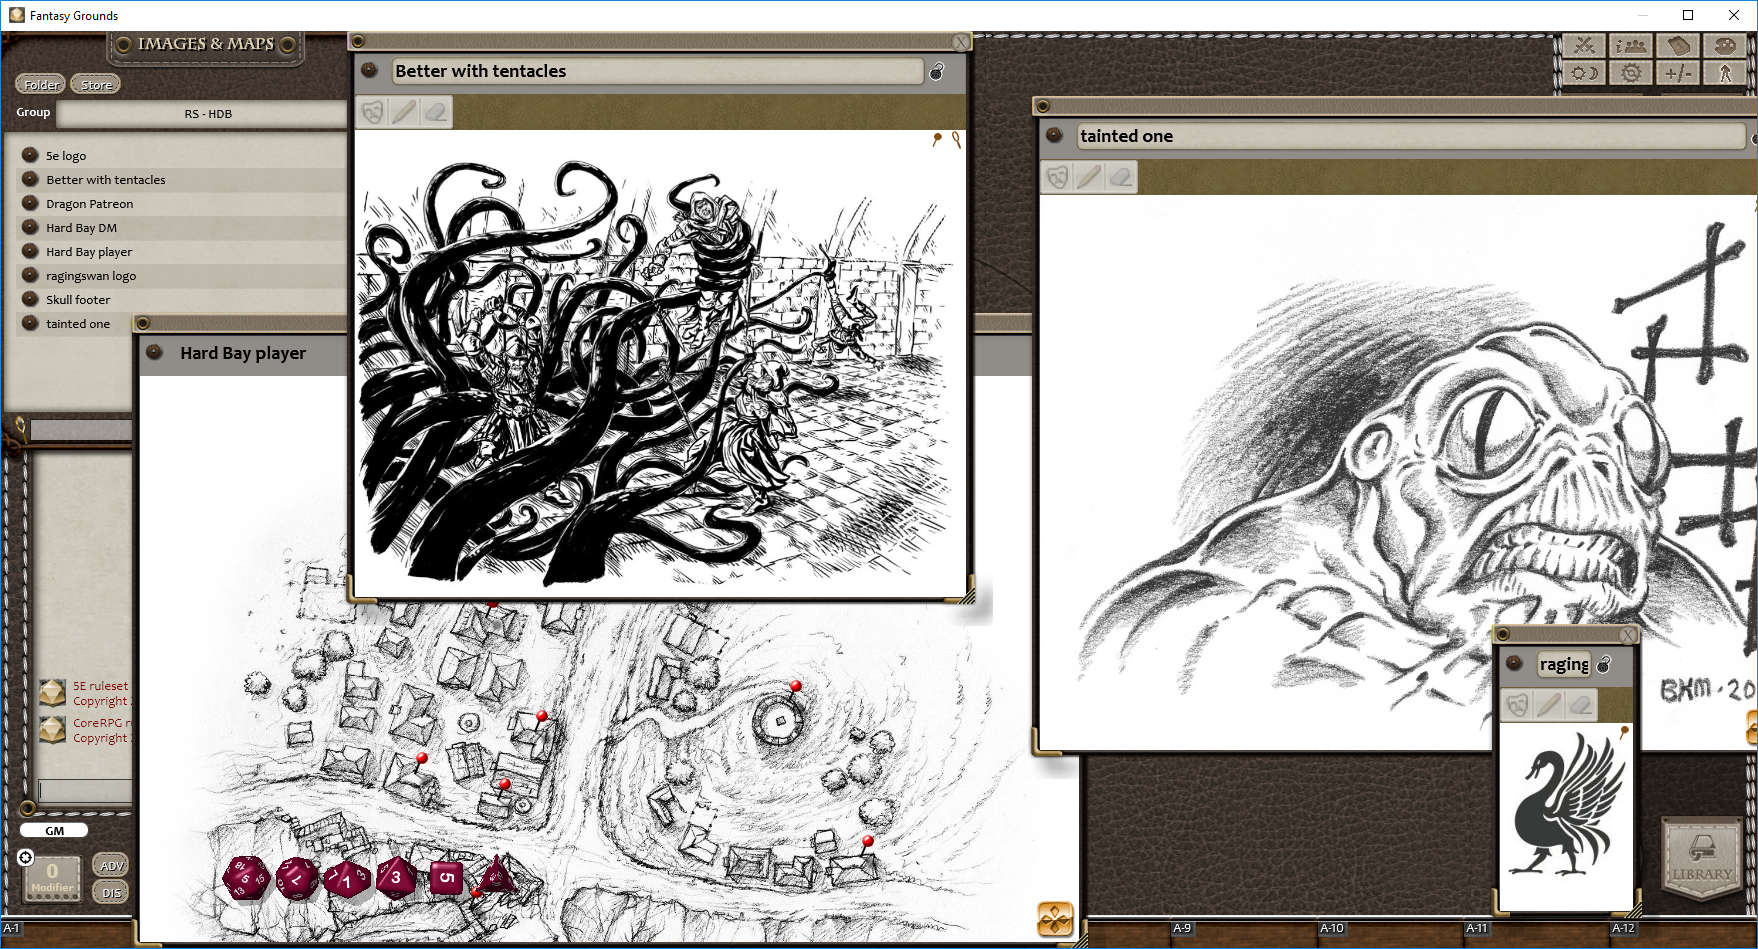Switch to the A-9 tab
This screenshot has height=949, width=1758.
[1183, 928]
